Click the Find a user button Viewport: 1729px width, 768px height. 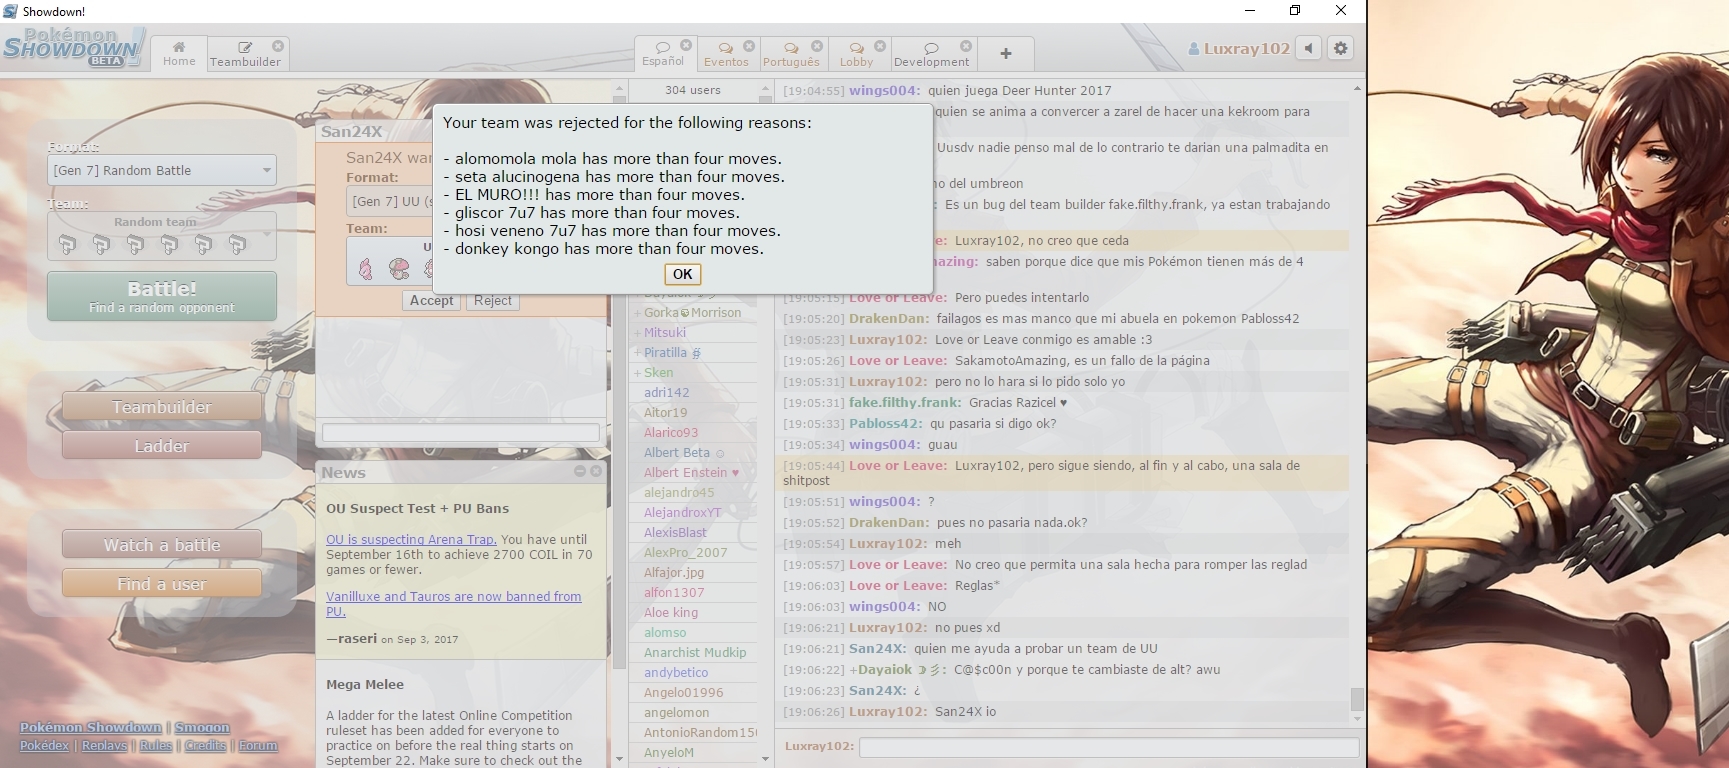click(x=162, y=584)
